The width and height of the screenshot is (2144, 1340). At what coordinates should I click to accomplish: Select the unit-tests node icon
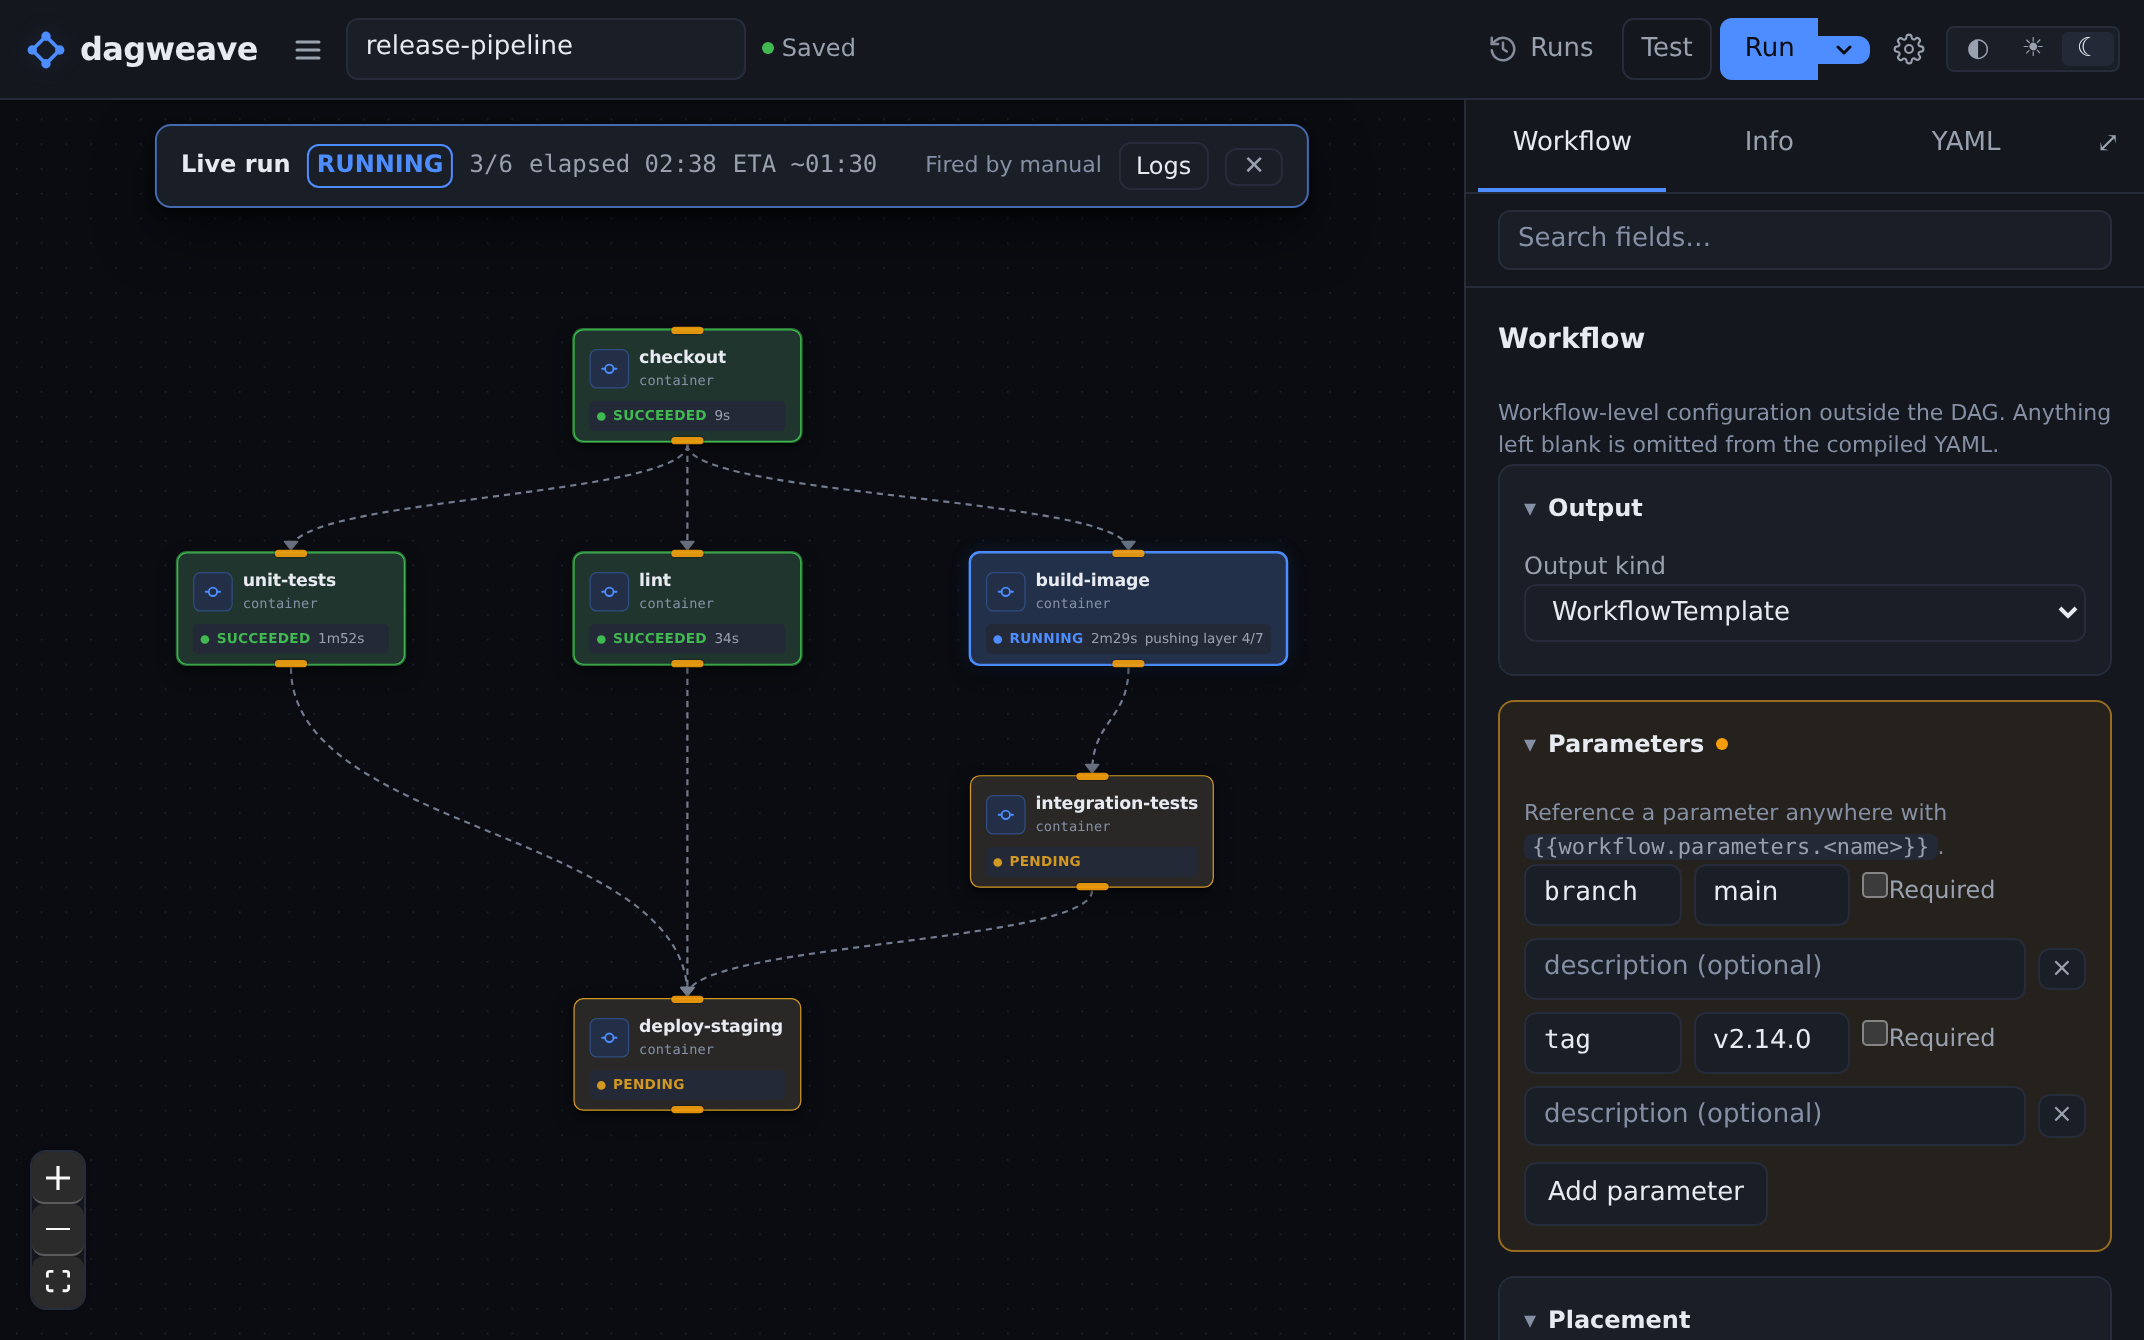[213, 592]
